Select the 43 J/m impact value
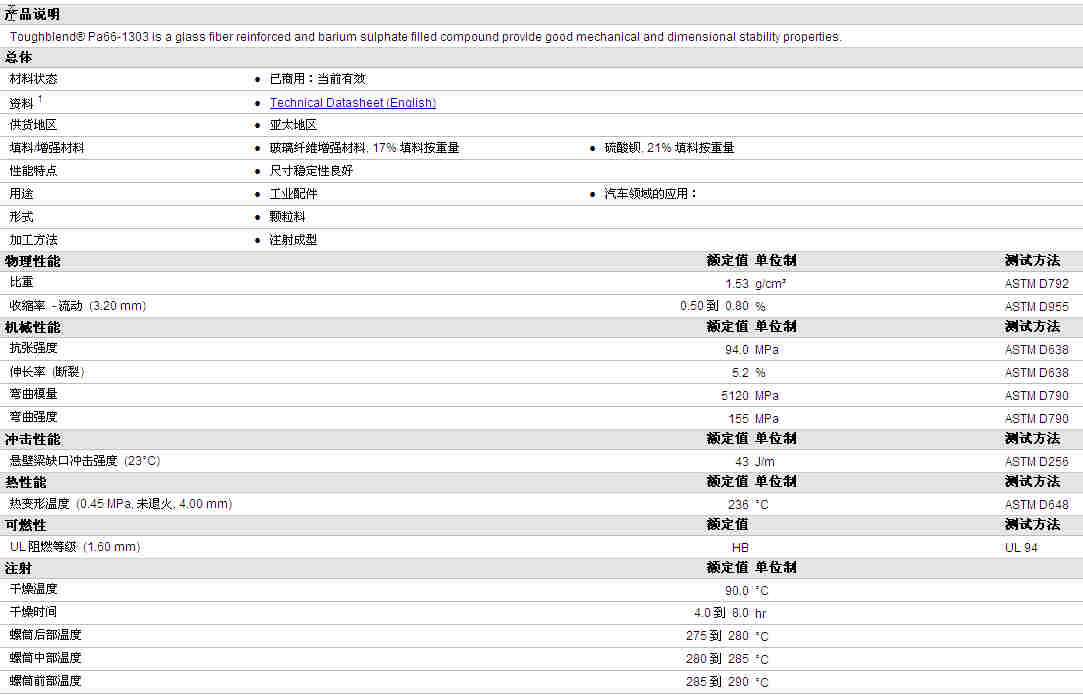Viewport: 1083px width, 698px height. coord(755,462)
